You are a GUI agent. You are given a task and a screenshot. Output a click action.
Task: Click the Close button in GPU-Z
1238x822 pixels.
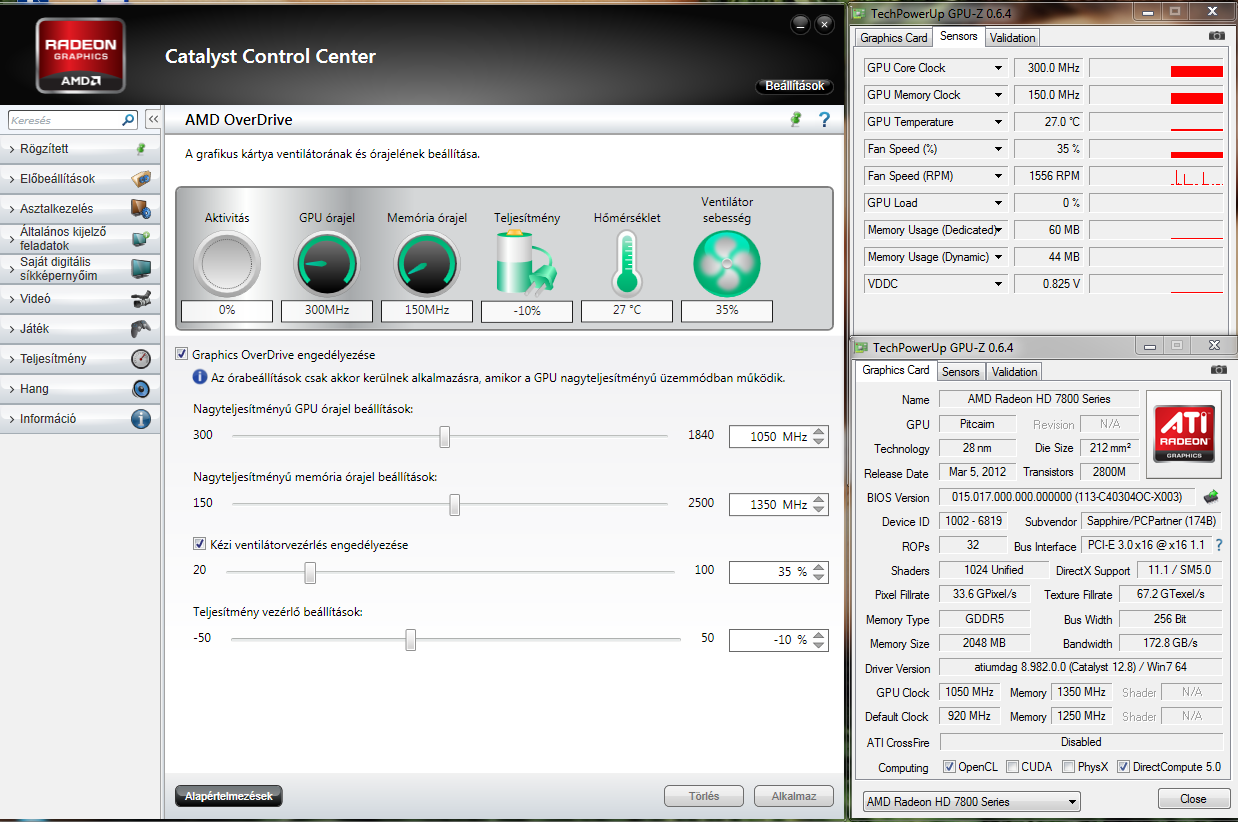tap(1193, 799)
